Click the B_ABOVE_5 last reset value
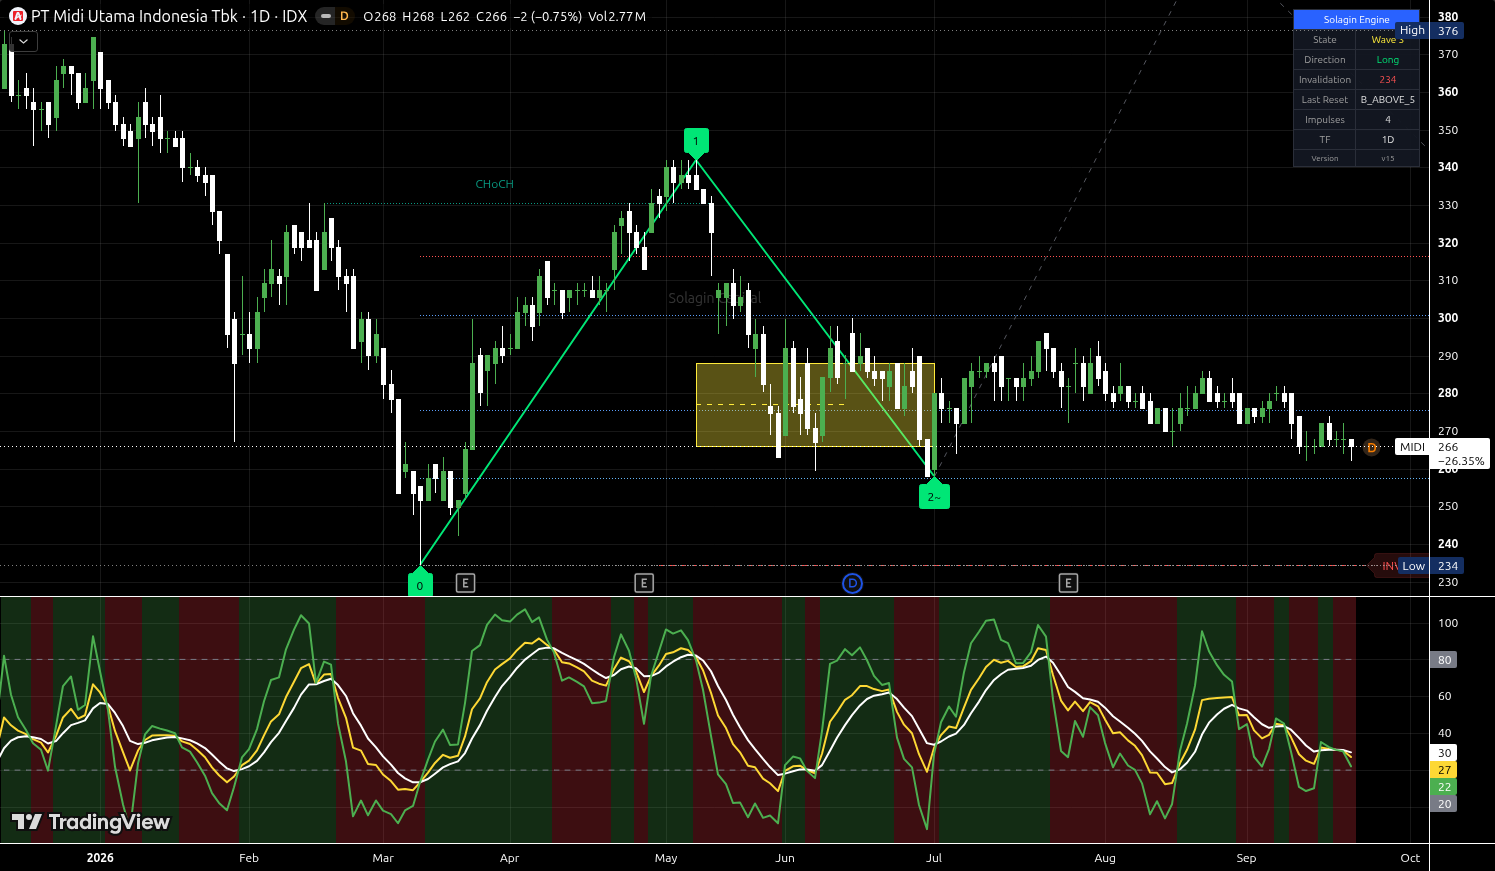This screenshot has height=871, width=1495. click(1387, 100)
